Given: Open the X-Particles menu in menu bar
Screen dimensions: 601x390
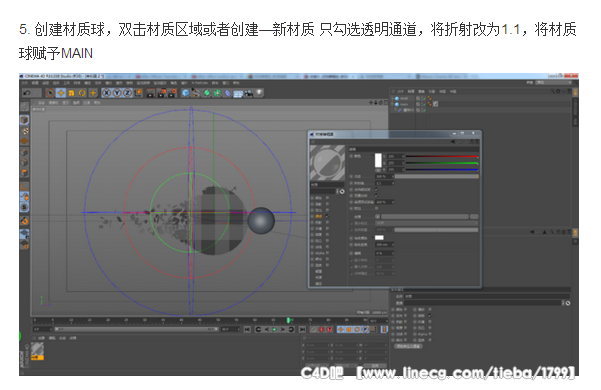Looking at the screenshot, I should click(199, 83).
